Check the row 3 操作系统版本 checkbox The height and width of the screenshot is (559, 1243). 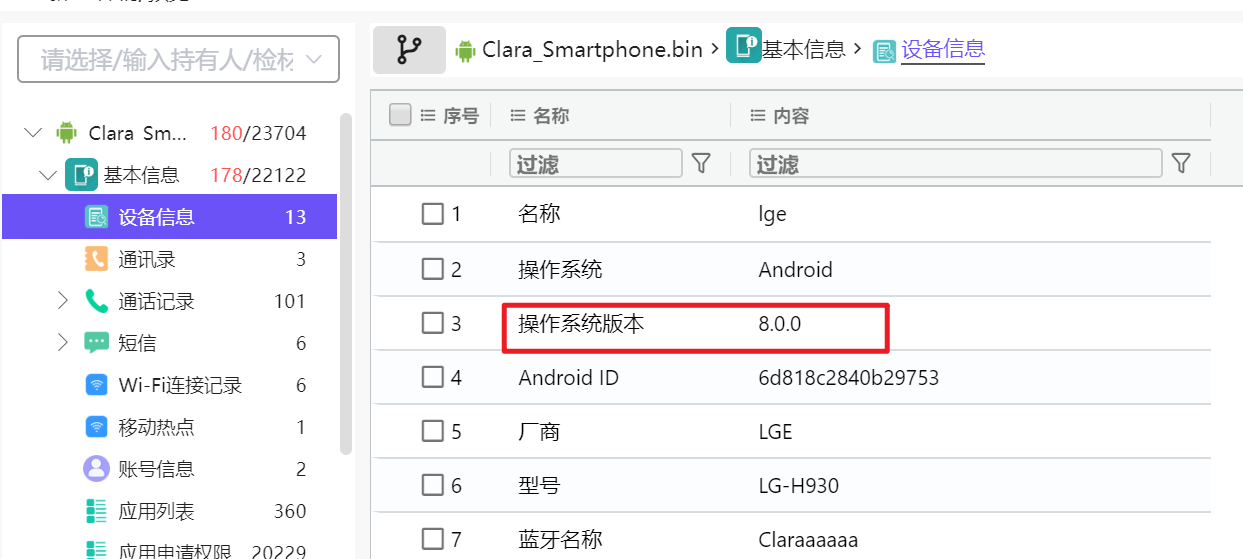(x=432, y=323)
